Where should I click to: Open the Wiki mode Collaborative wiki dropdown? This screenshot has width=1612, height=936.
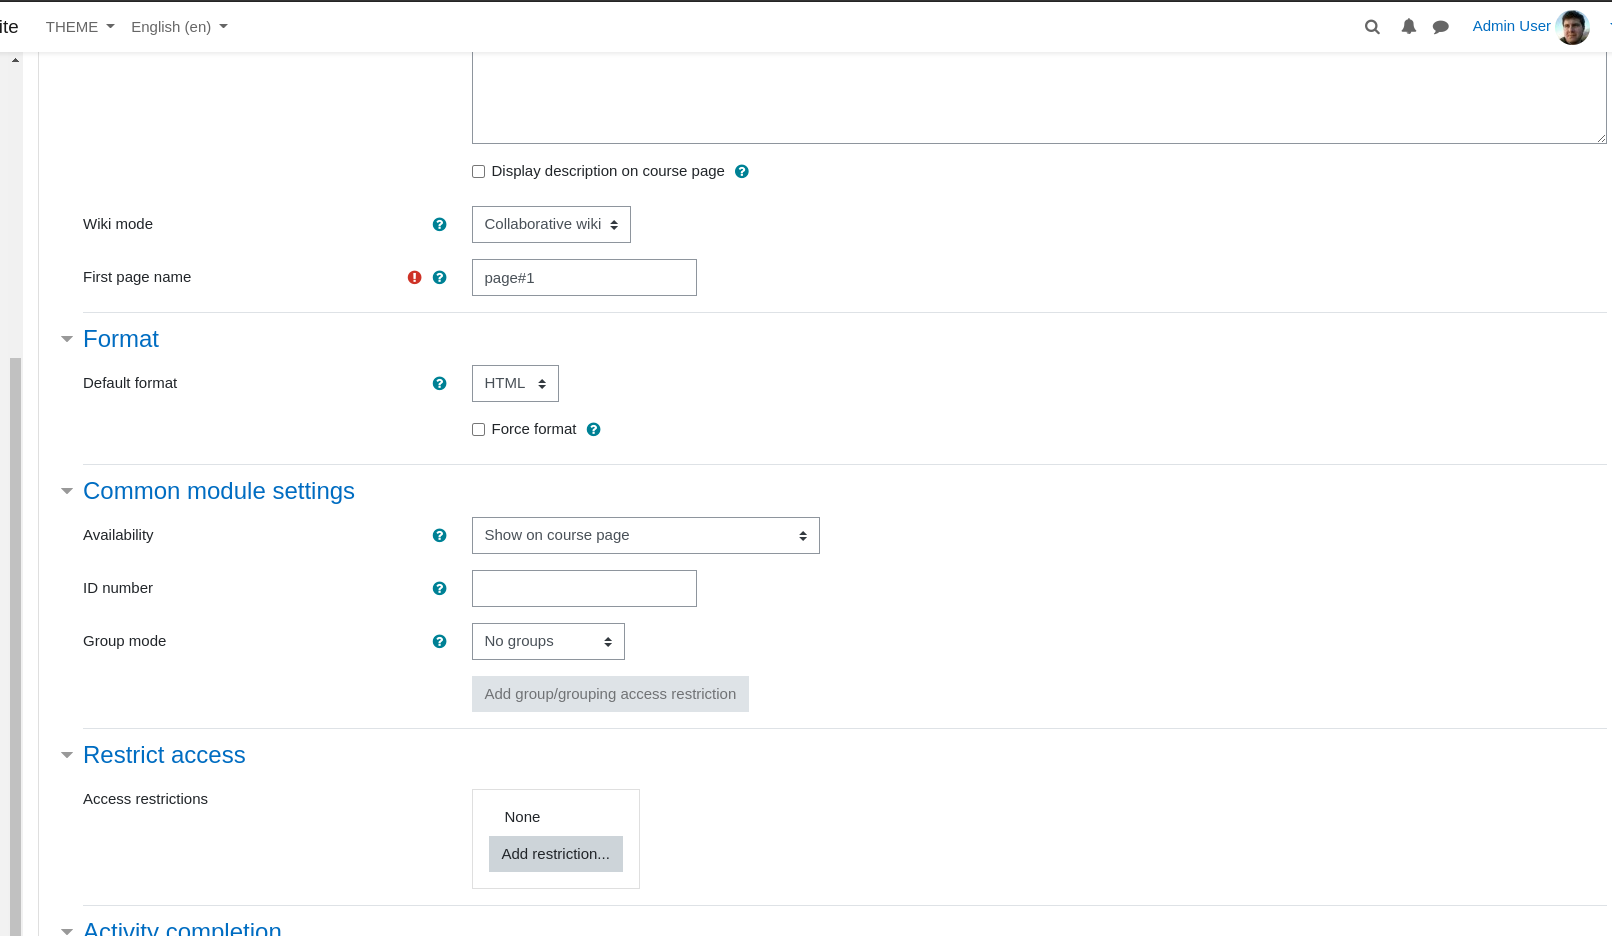pos(551,224)
